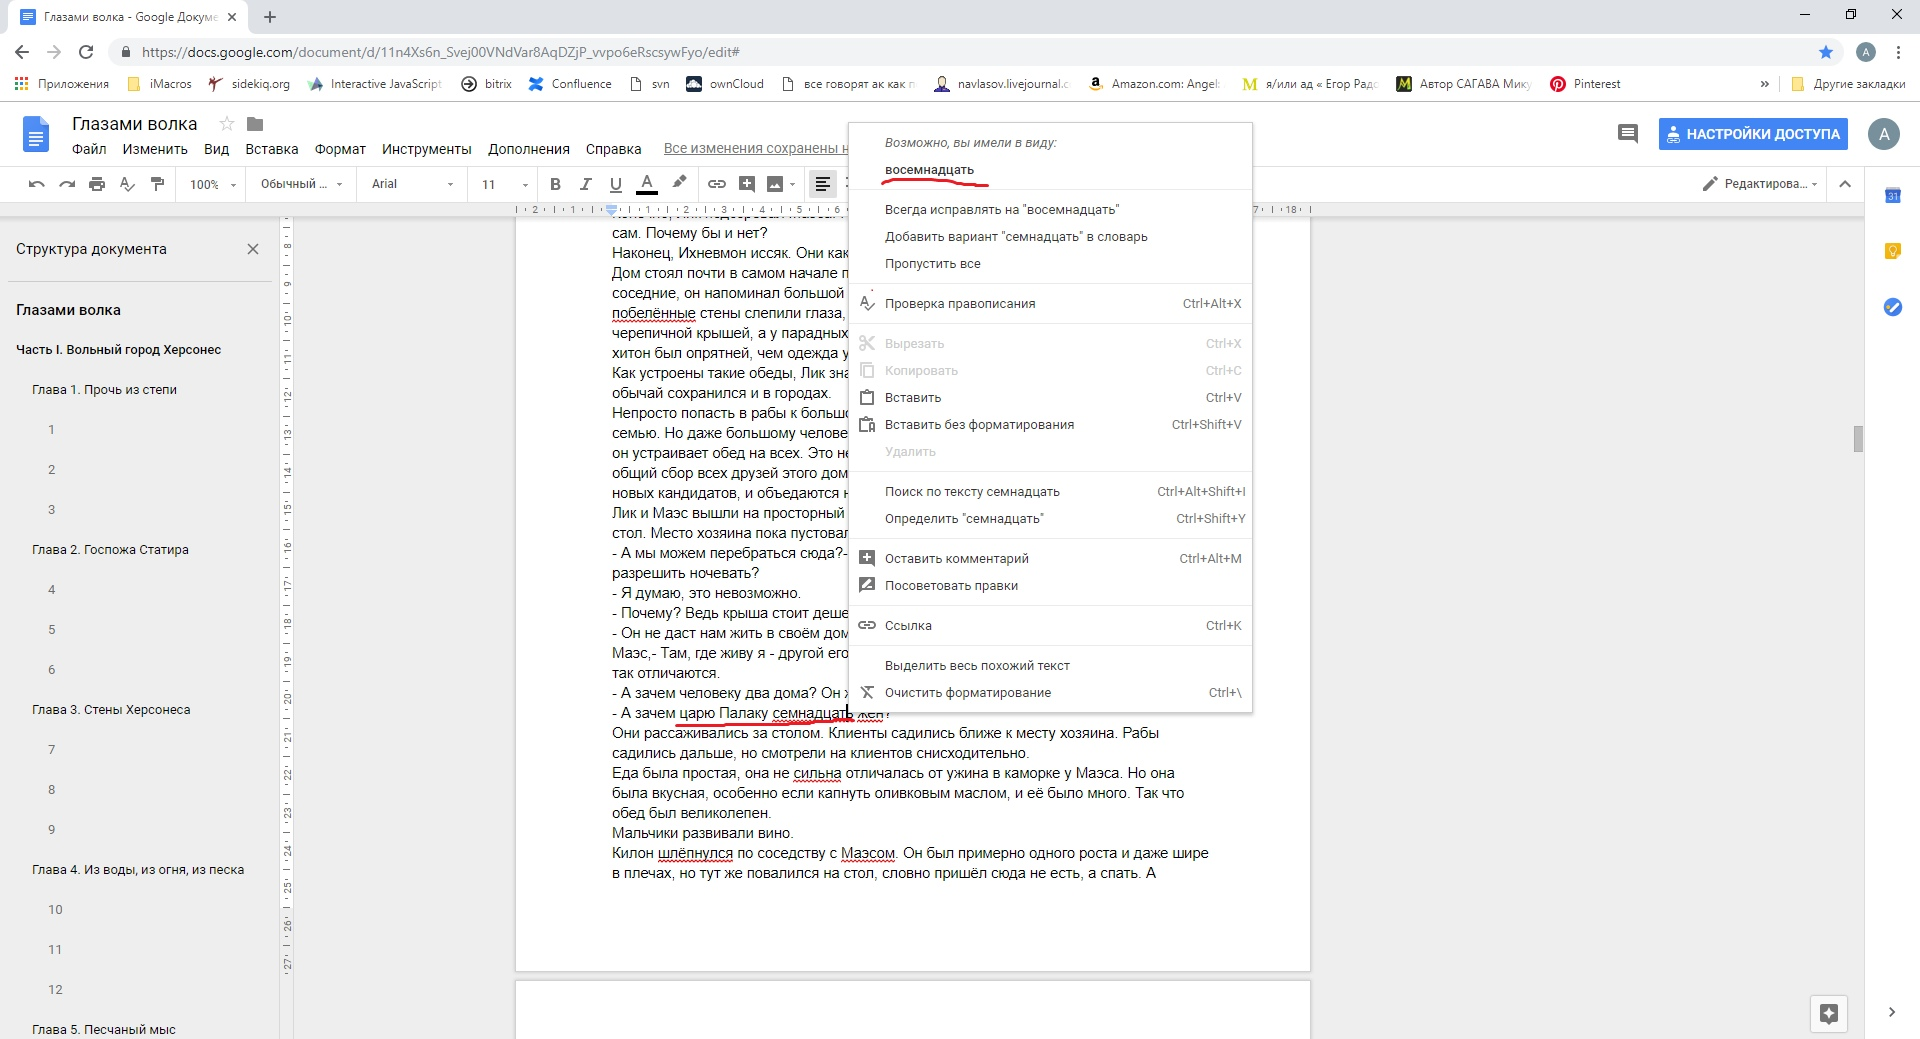Click the 'НАСТРОЙКИ ДОСТУПА' share button

coord(1752,134)
